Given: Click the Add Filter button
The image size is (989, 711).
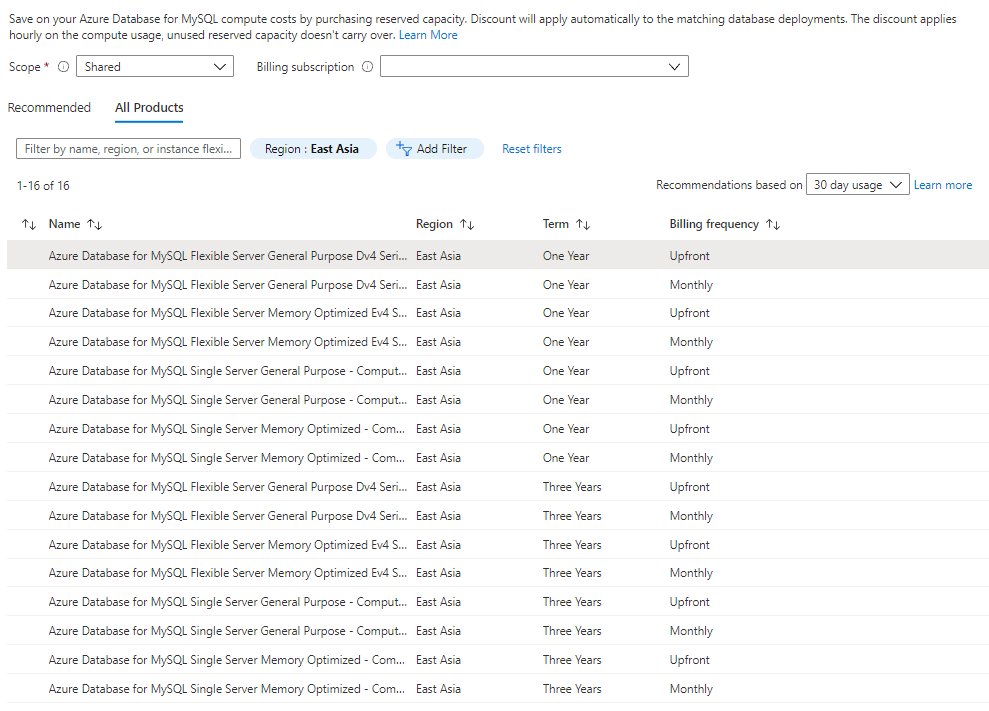Looking at the screenshot, I should (435, 148).
